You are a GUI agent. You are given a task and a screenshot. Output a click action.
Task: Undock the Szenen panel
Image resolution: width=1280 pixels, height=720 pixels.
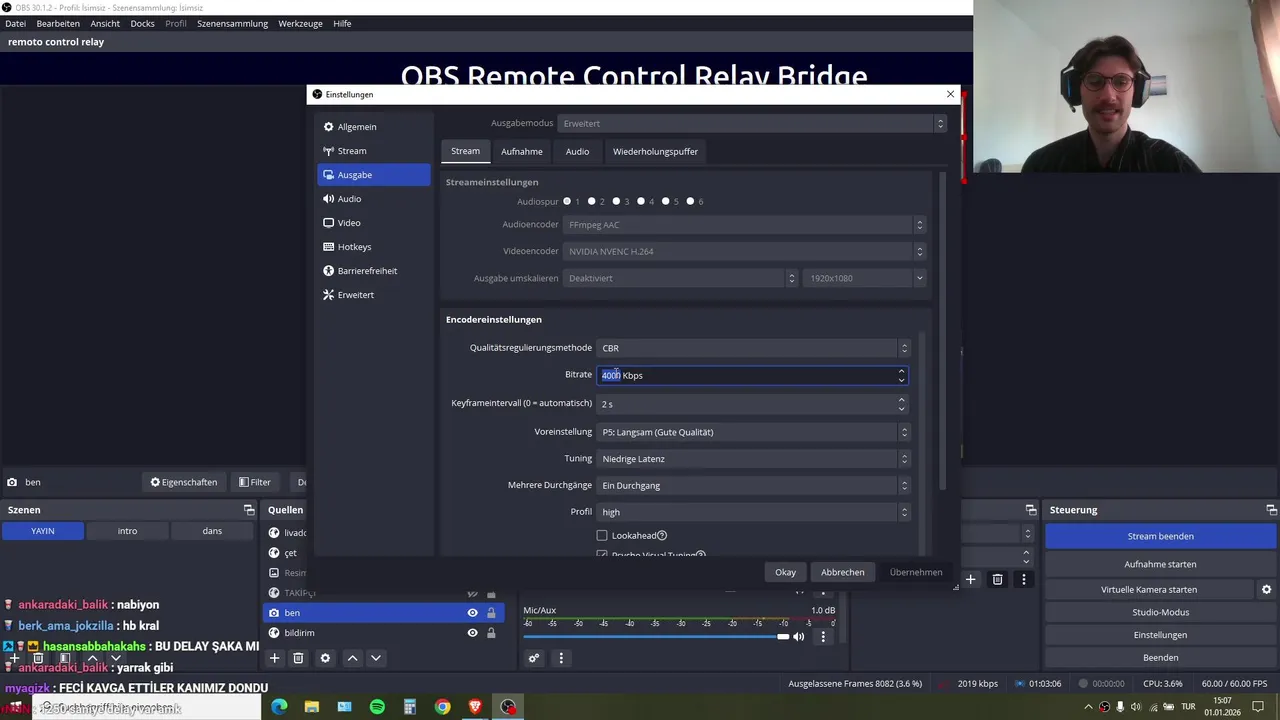[x=249, y=510]
